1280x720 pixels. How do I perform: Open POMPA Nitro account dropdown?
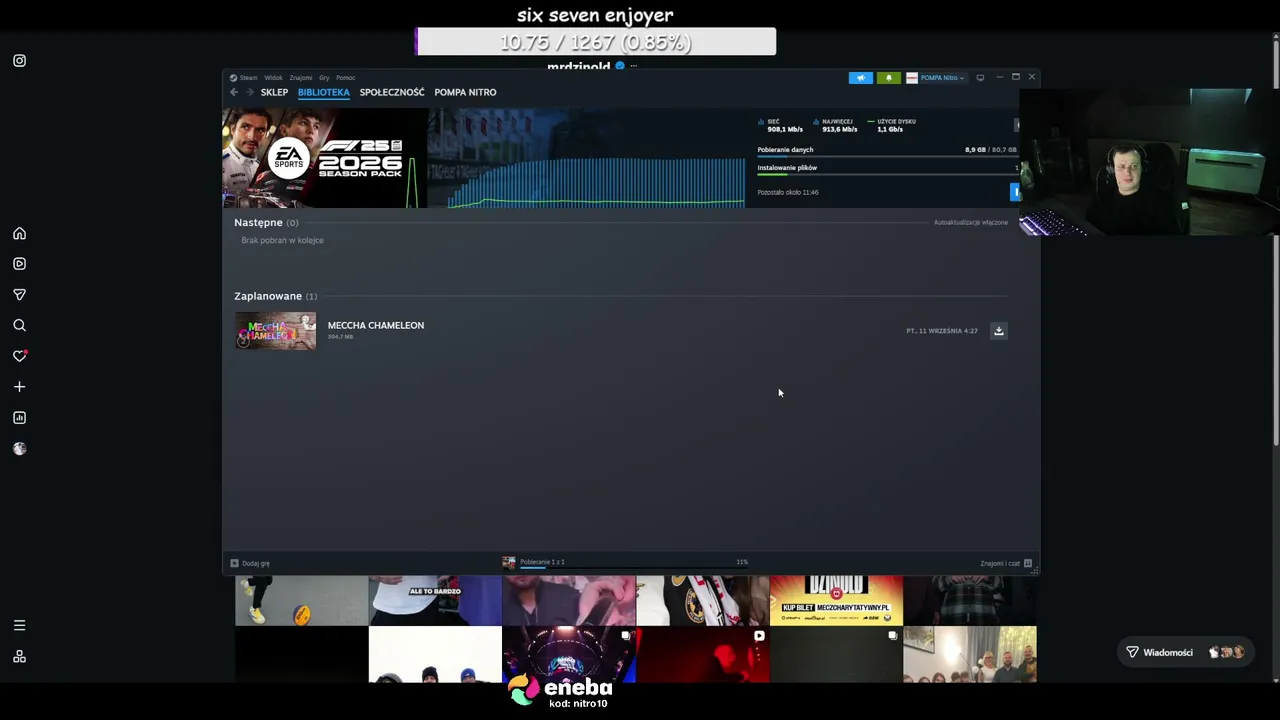pyautogui.click(x=935, y=78)
